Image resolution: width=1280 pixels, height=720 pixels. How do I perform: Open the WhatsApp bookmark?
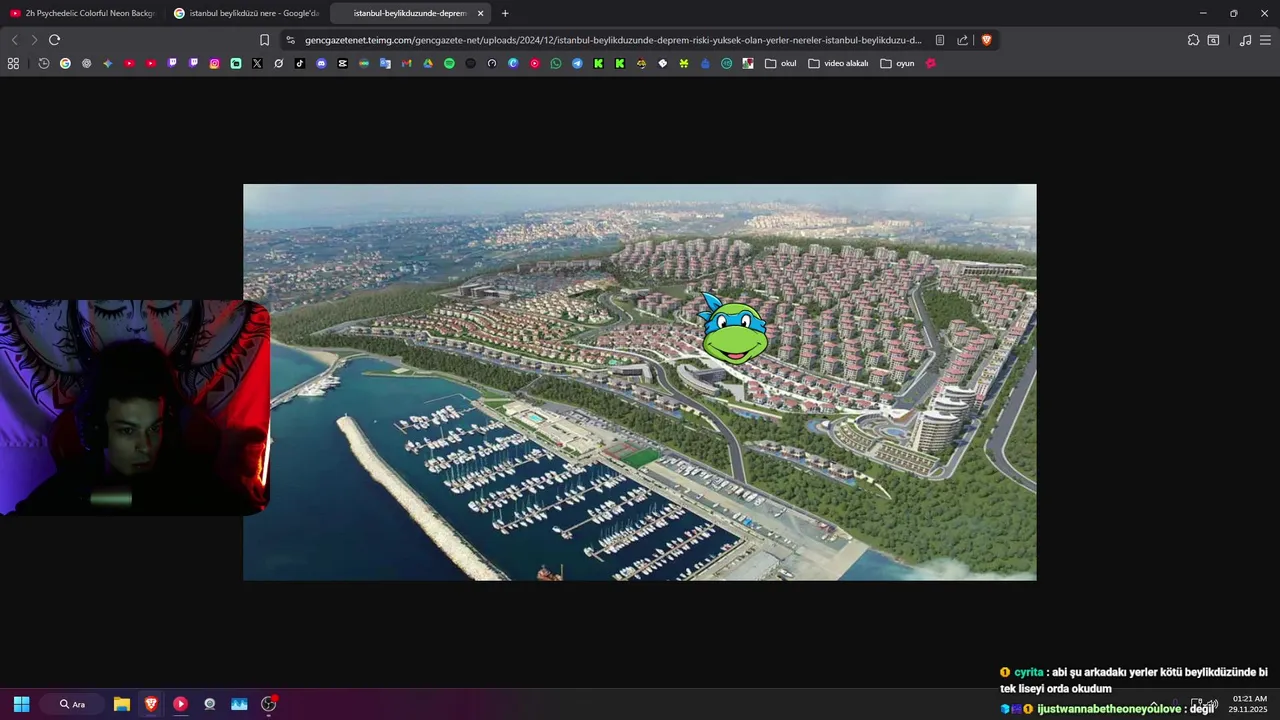pyautogui.click(x=556, y=63)
